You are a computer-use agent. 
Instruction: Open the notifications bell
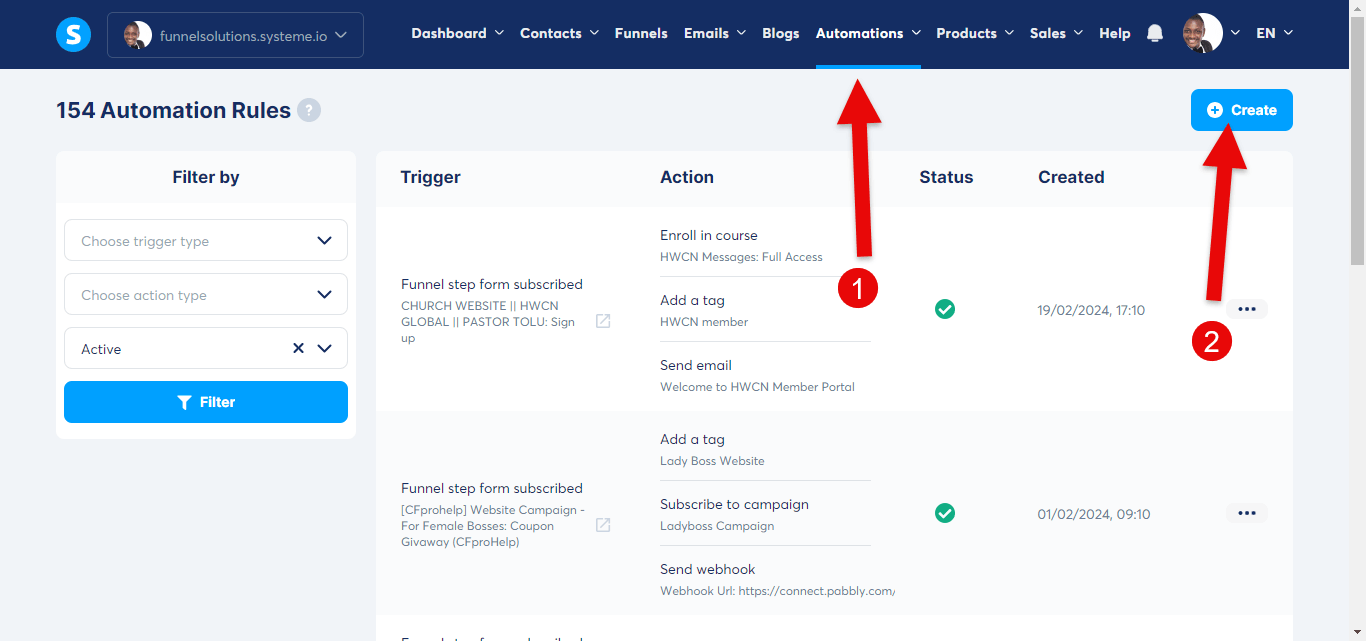click(1155, 34)
